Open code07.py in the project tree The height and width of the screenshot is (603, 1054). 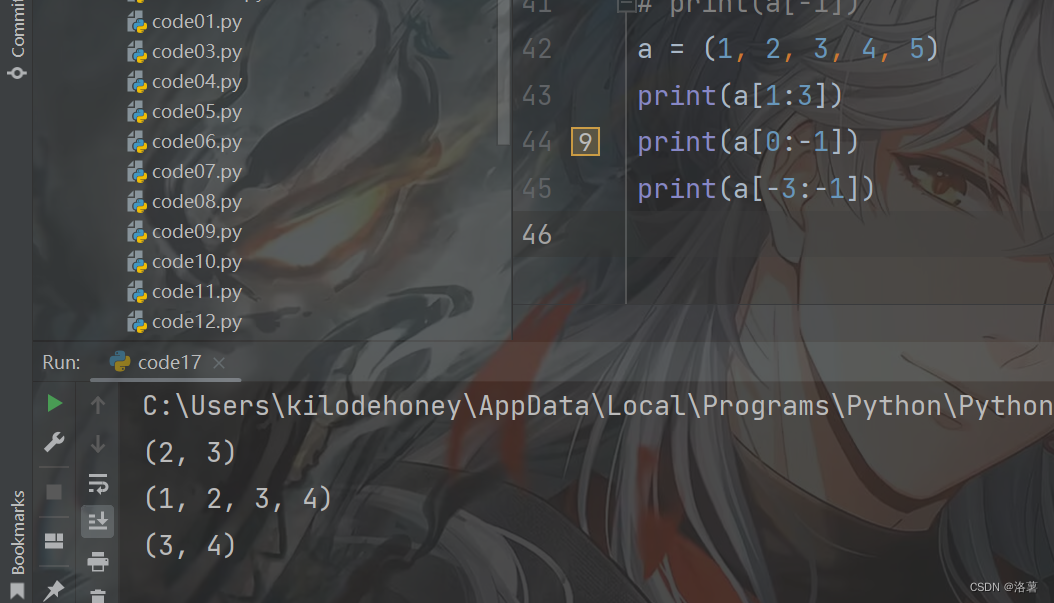coord(197,172)
